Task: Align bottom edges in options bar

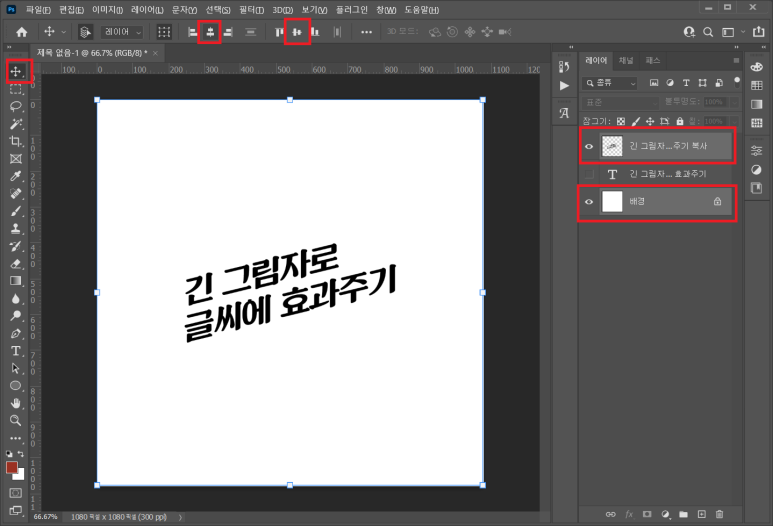Action: [x=315, y=32]
